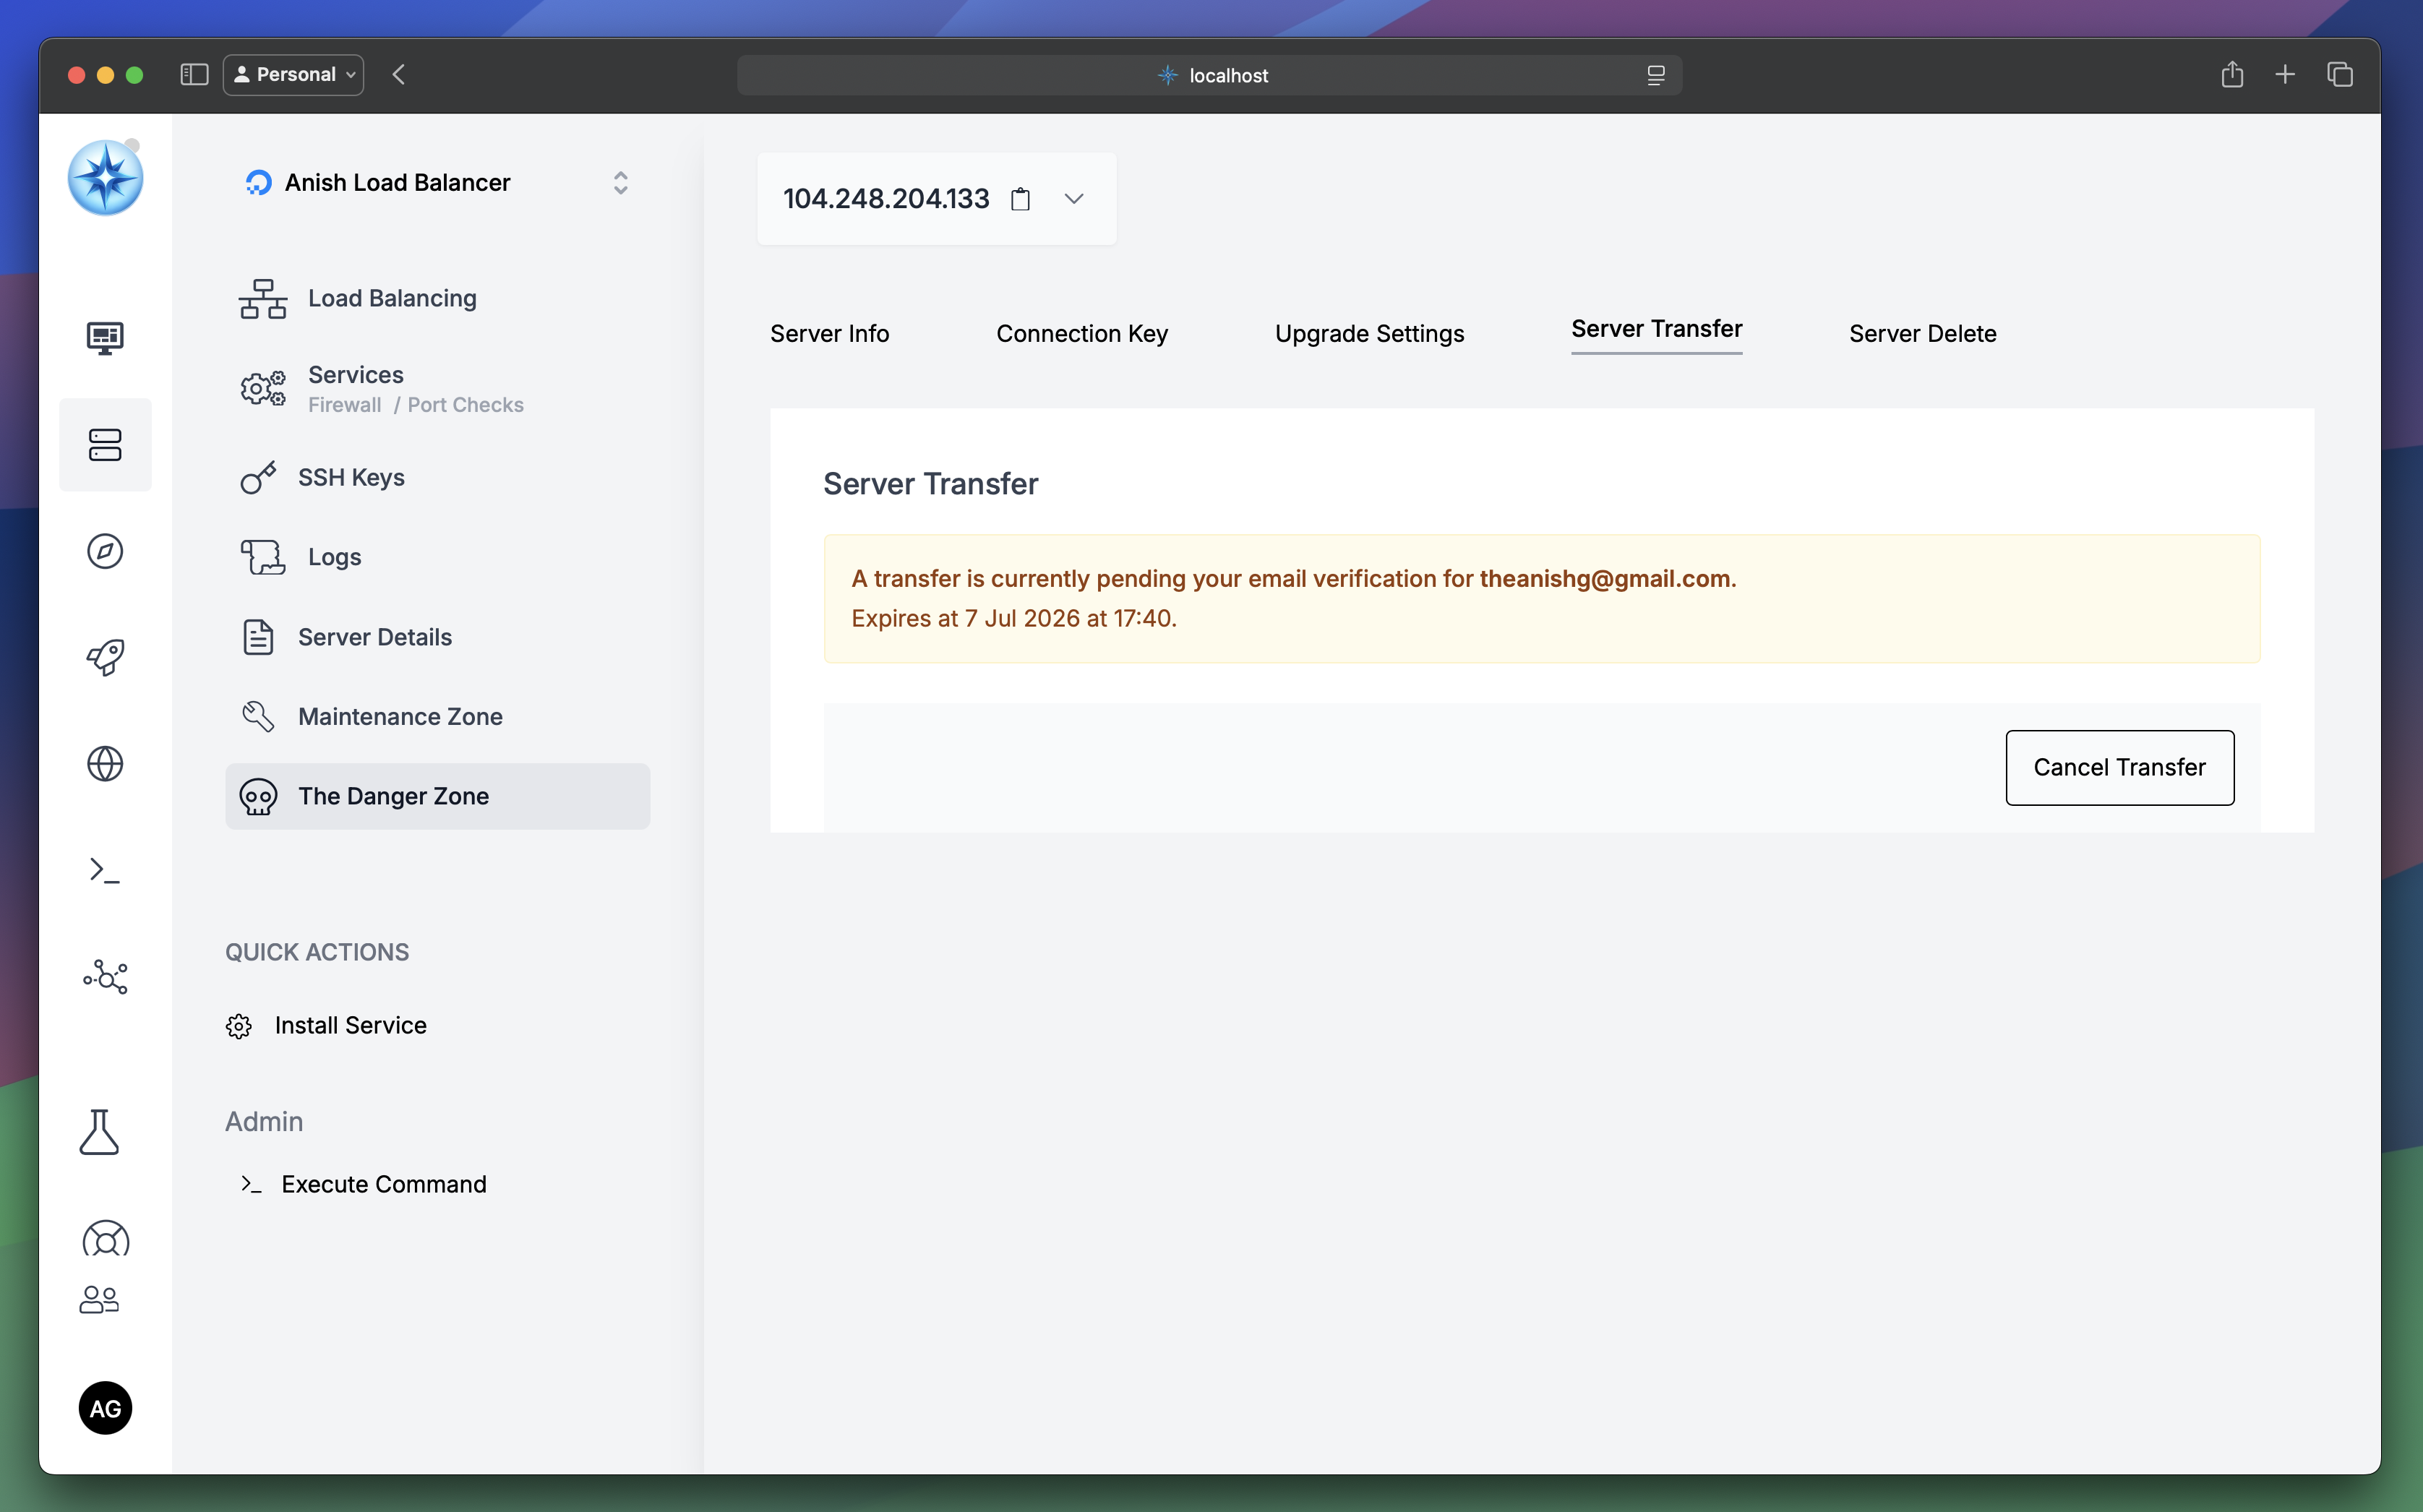Click the AG user avatar
The height and width of the screenshot is (1512, 2423).
(105, 1408)
